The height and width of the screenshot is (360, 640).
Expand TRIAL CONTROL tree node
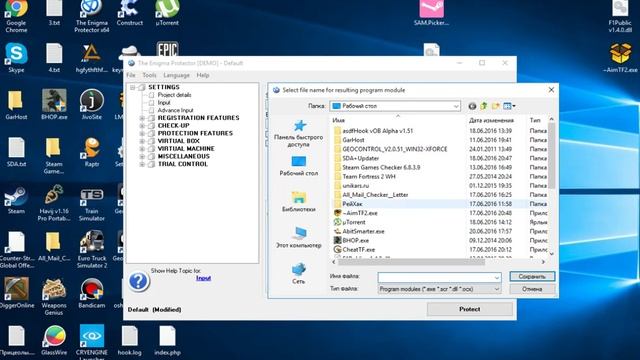pos(142,164)
